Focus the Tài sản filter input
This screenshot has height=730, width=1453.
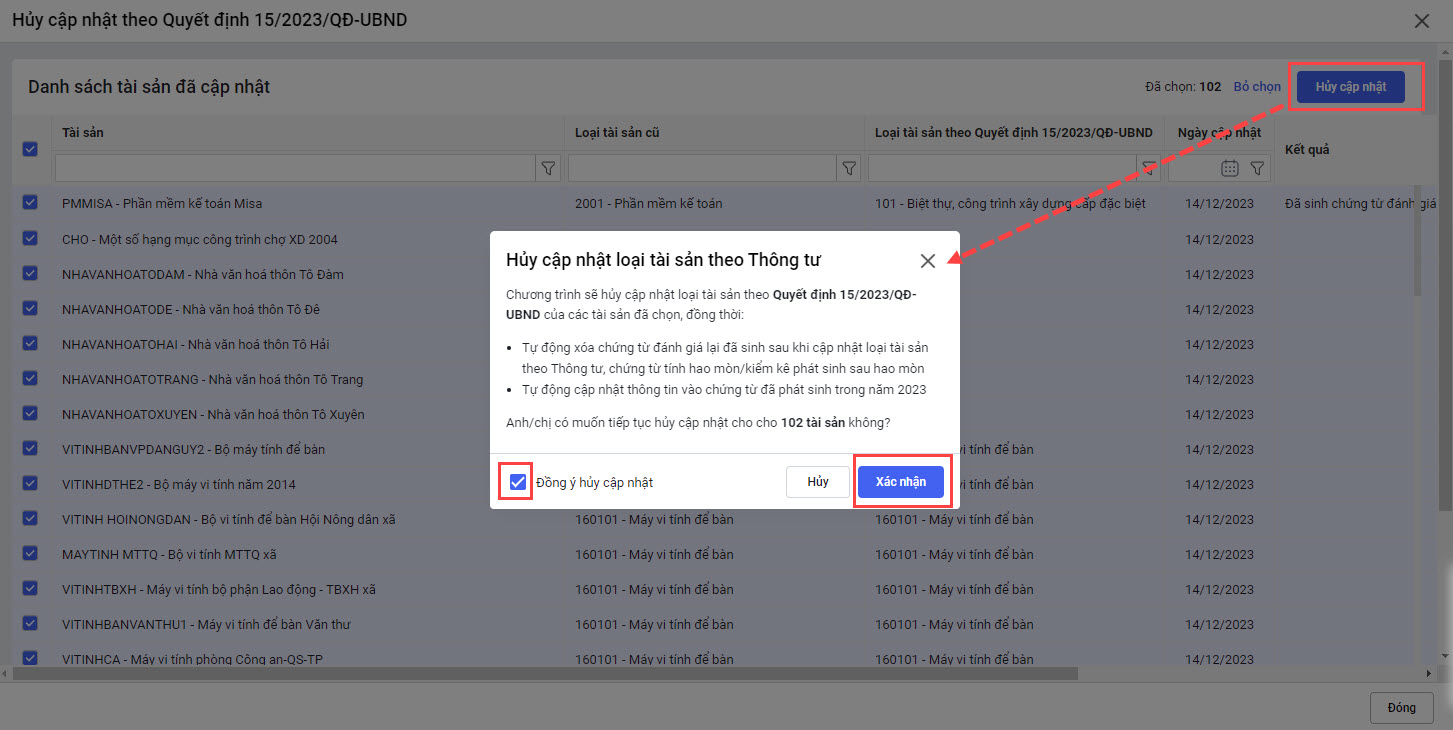[296, 169]
